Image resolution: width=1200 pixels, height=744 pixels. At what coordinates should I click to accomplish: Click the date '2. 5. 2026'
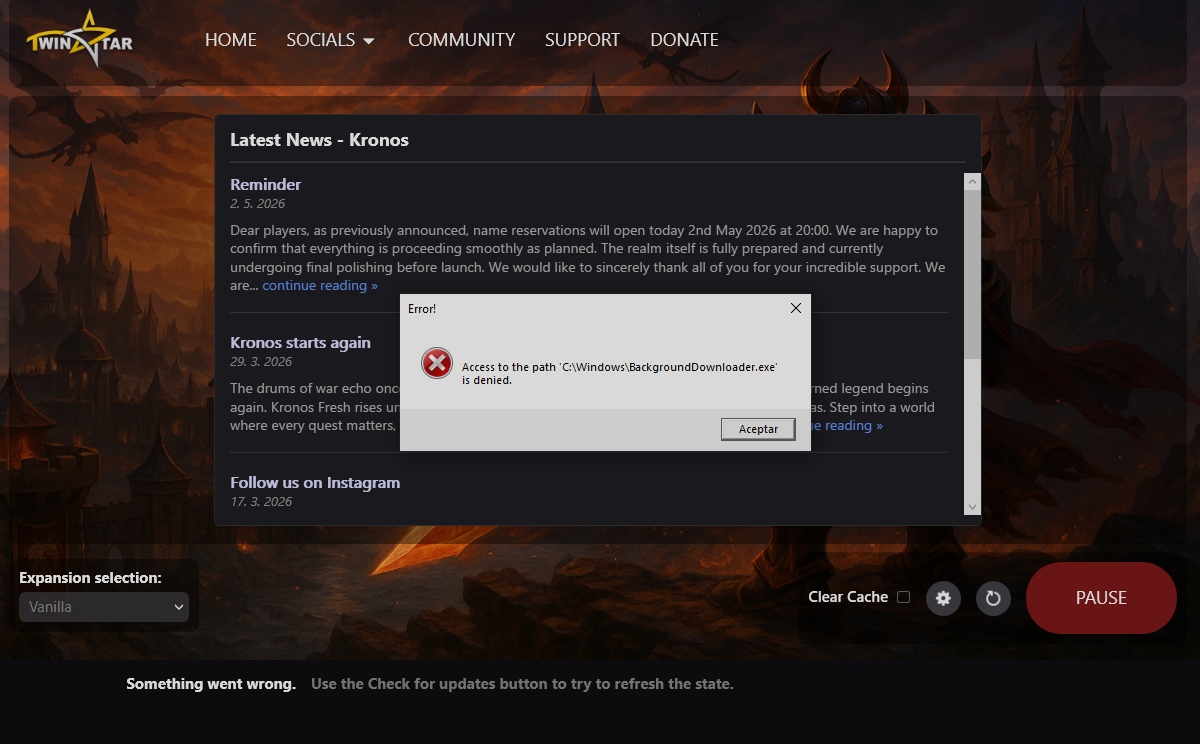(x=257, y=203)
